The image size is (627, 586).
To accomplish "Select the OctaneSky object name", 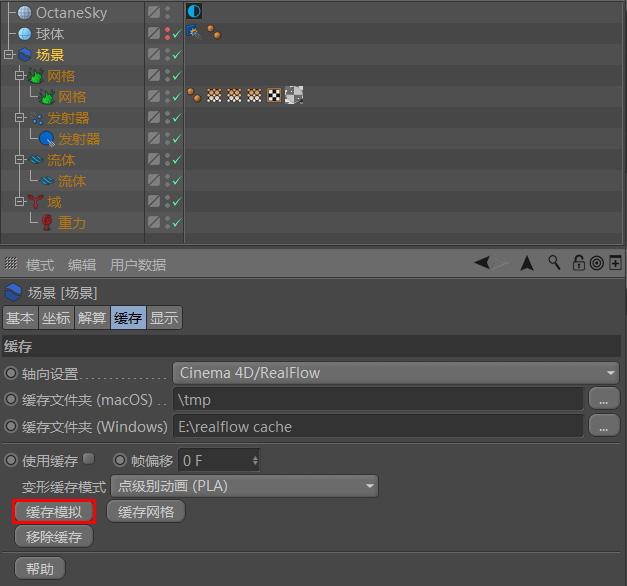I will 72,13.
